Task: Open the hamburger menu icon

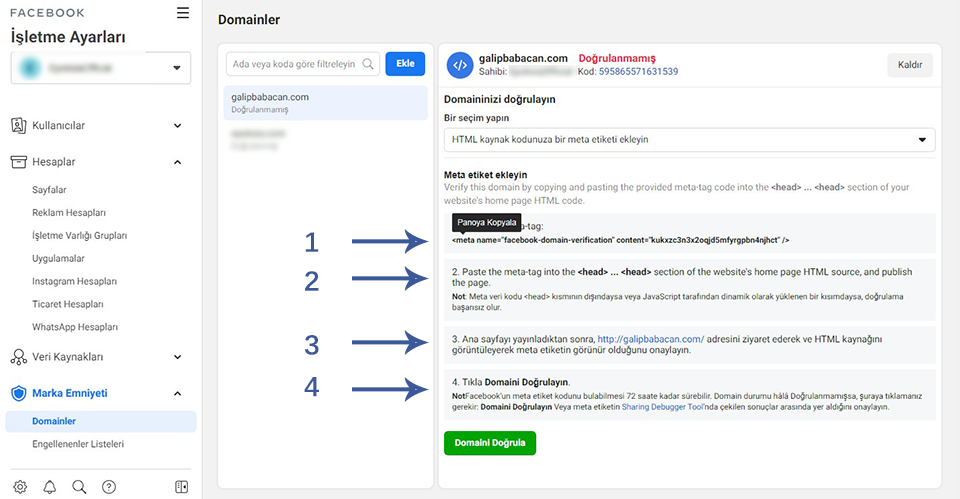Action: pyautogui.click(x=182, y=13)
